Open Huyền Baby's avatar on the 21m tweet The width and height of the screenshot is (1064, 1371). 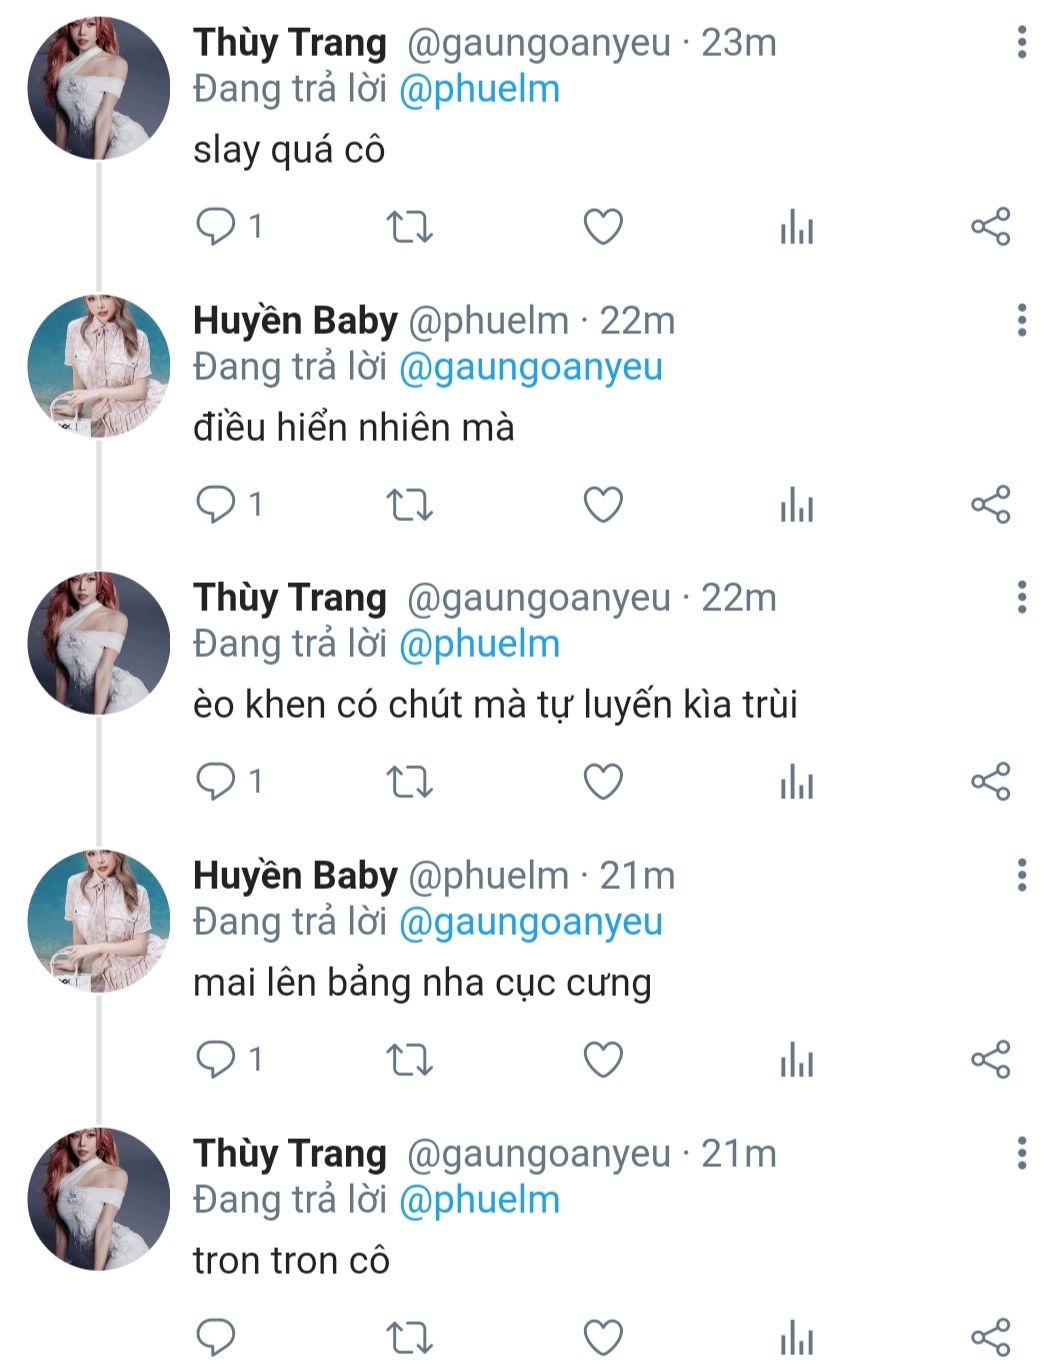(99, 921)
